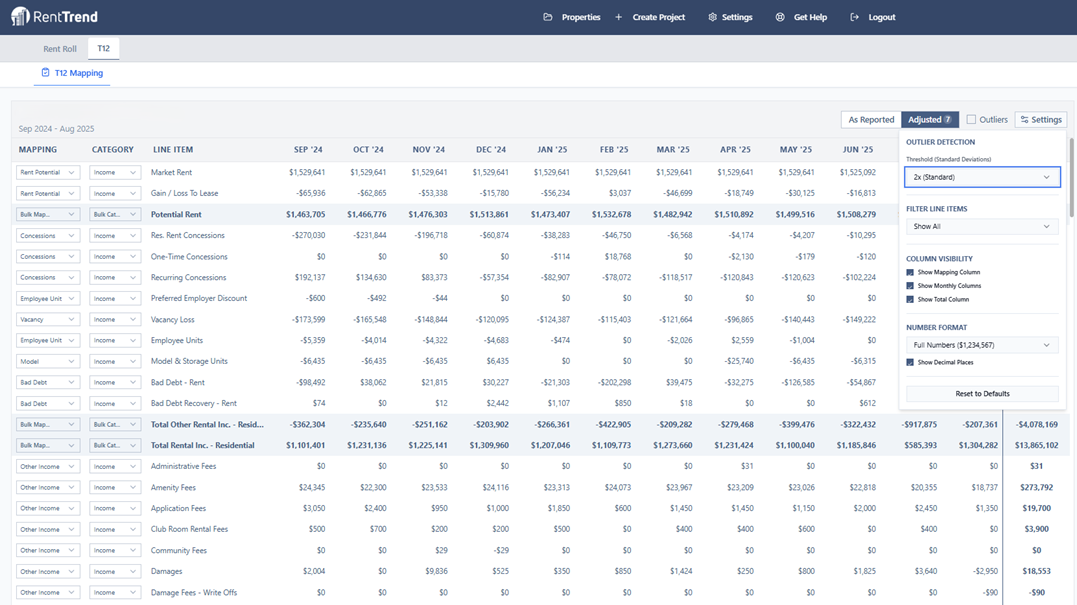The height and width of the screenshot is (605, 1077).
Task: Click the sliders icon on the Settings button
Action: (x=1023, y=119)
